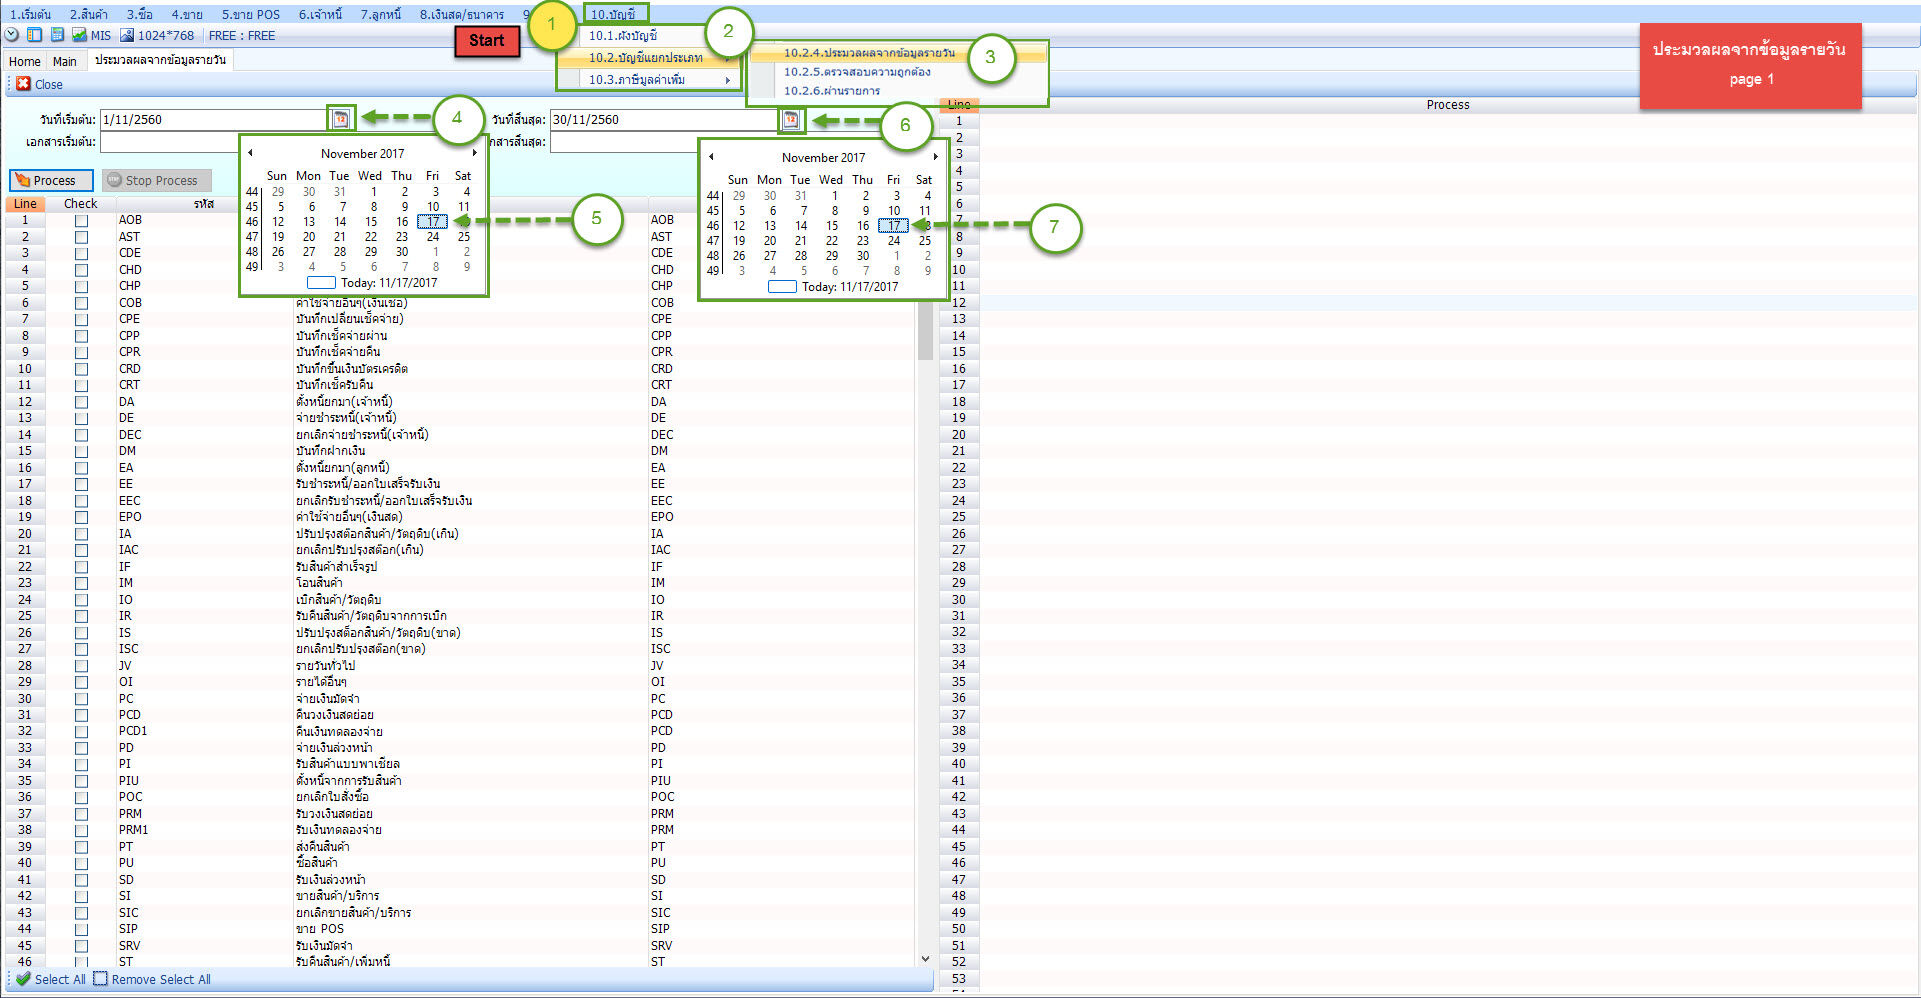This screenshot has height=998, width=1921.
Task: Go to next month in the left calendar
Action: point(475,153)
